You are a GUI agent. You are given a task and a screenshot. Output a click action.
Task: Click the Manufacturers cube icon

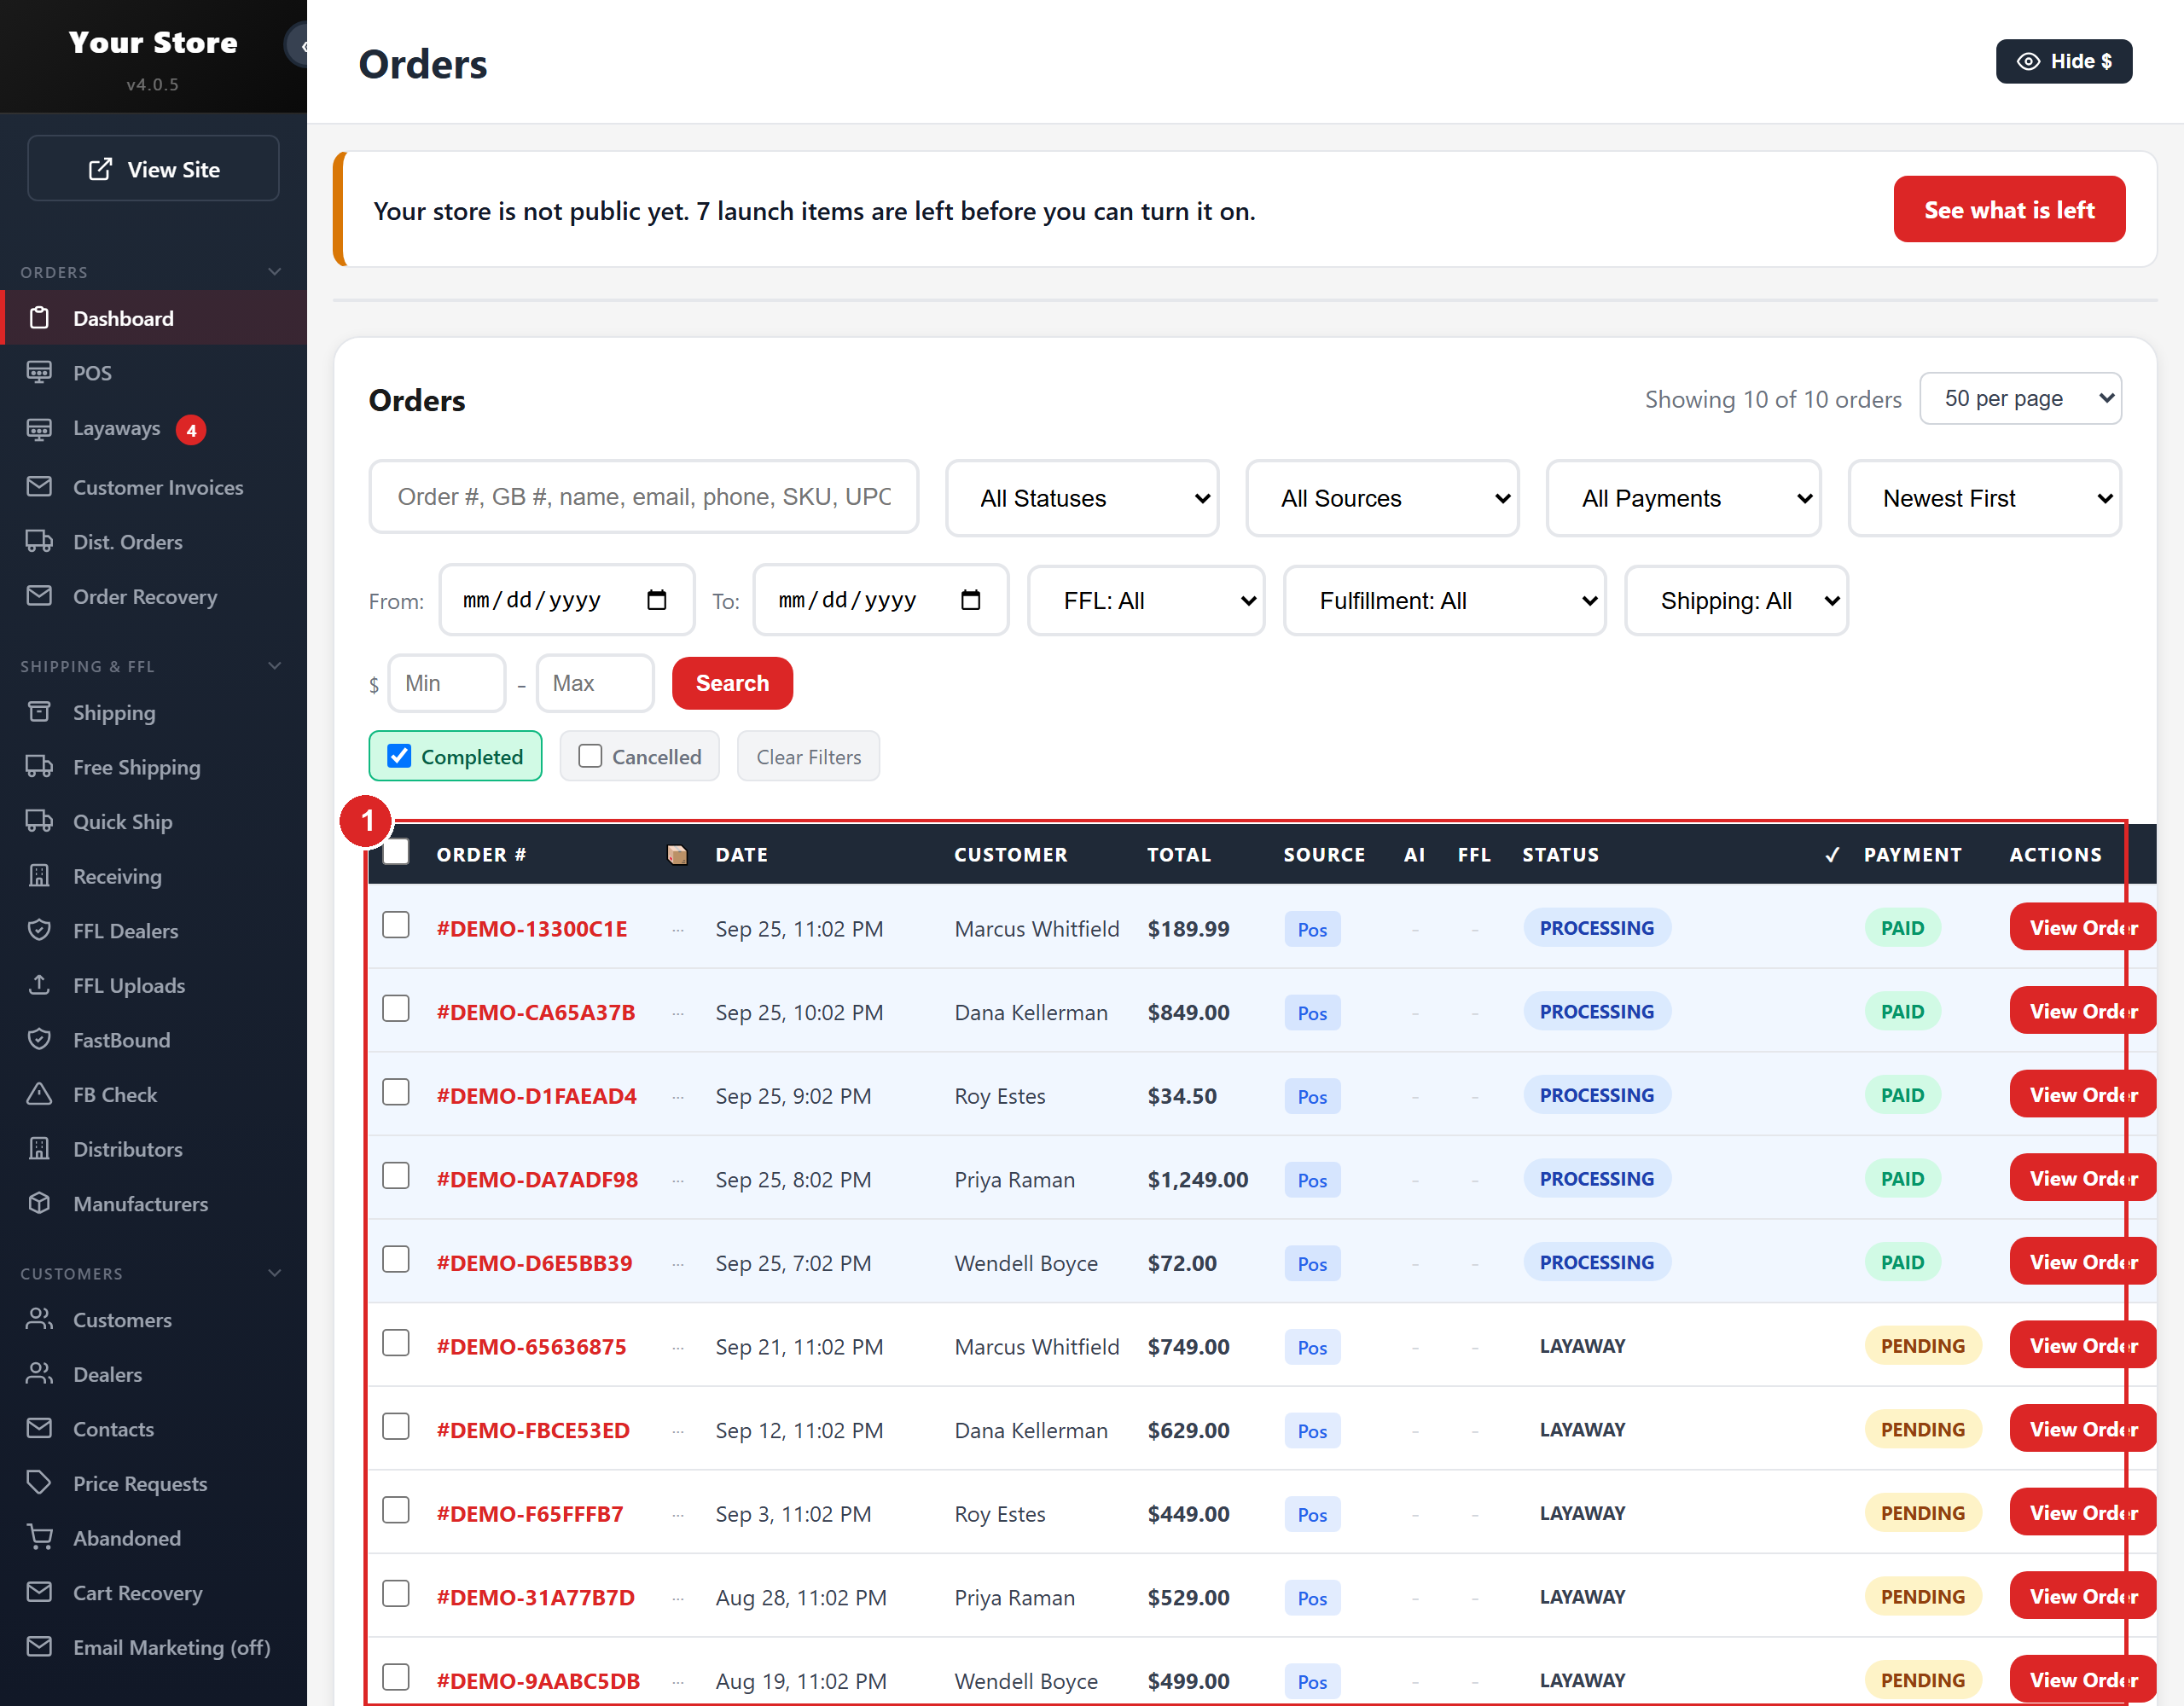click(39, 1203)
